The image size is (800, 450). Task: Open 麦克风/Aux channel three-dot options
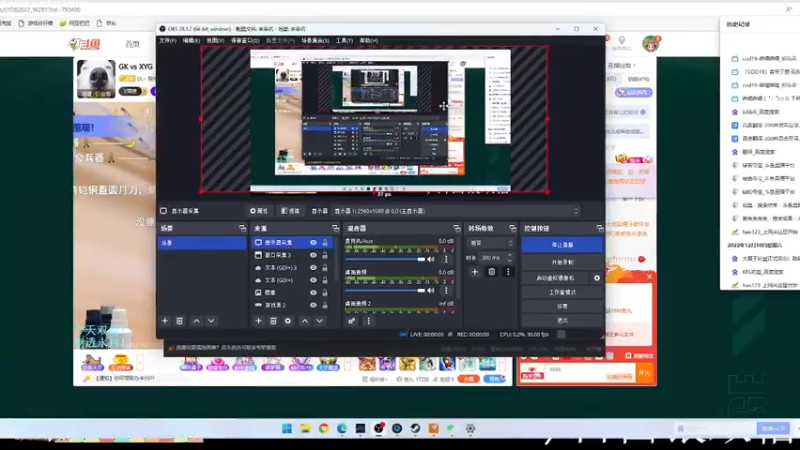click(446, 259)
